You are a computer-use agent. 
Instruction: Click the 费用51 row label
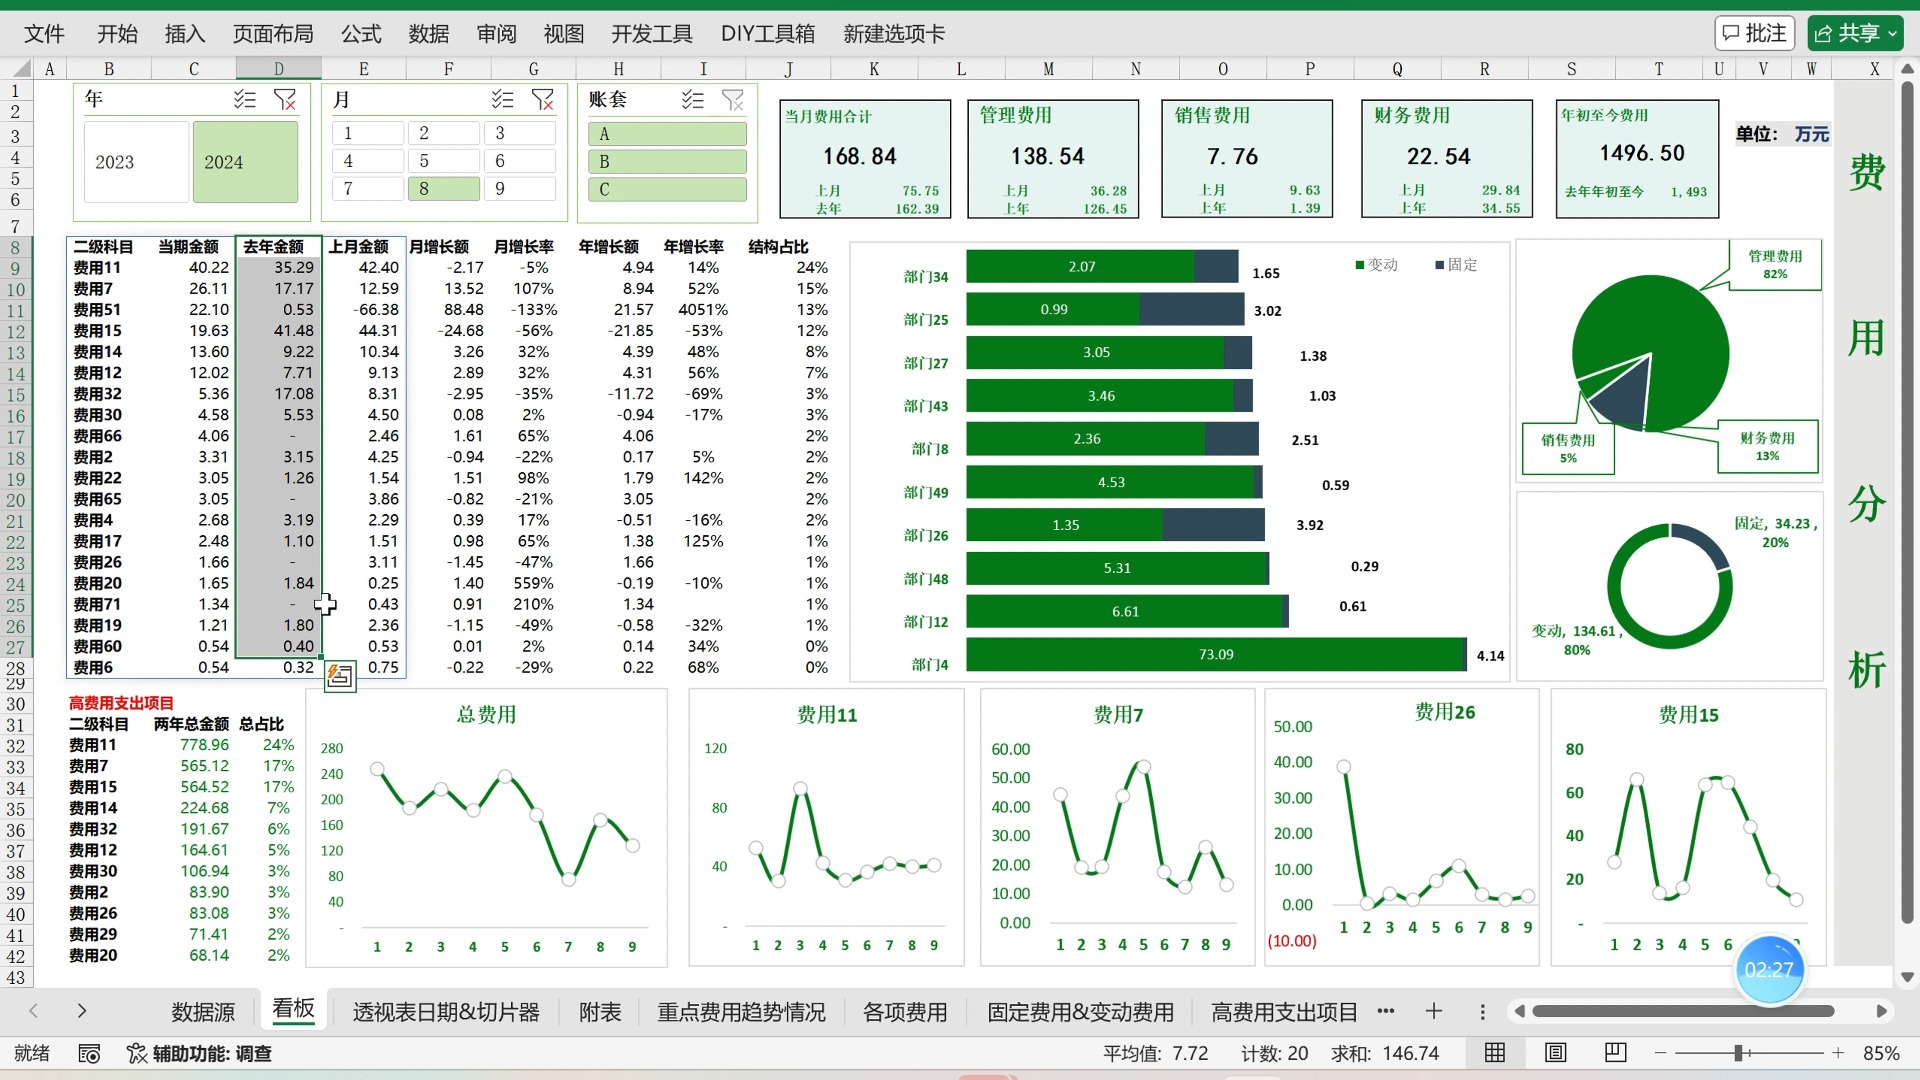click(x=97, y=310)
